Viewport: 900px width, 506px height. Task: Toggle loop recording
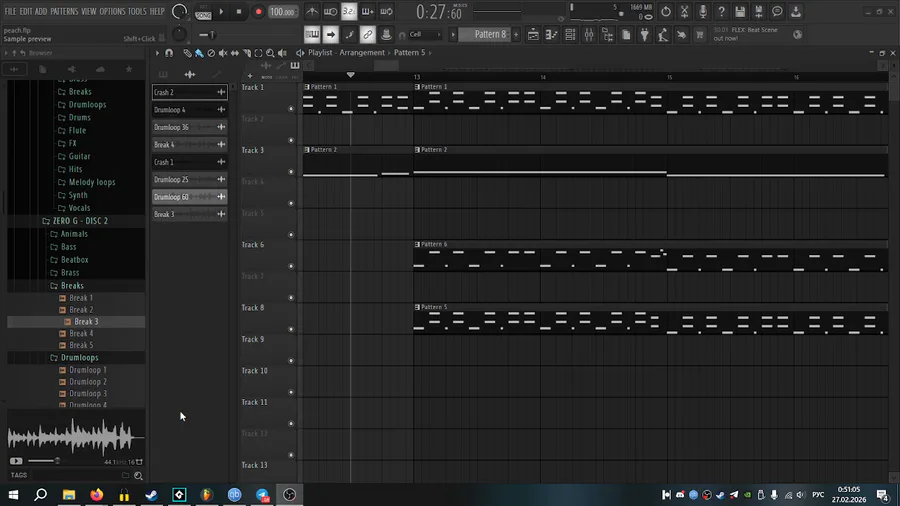coord(386,11)
